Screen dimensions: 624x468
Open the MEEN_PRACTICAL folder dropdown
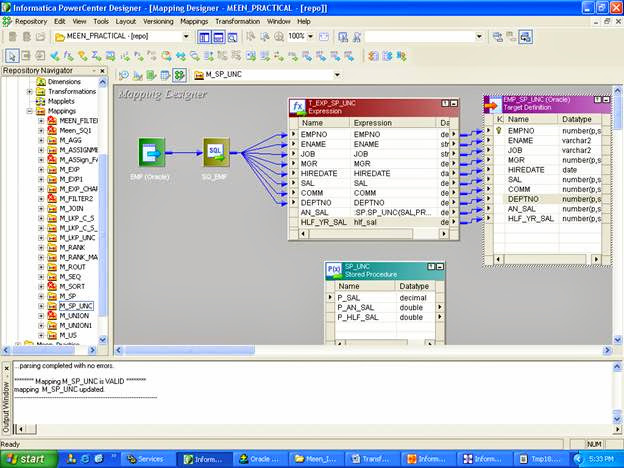pyautogui.click(x=186, y=37)
